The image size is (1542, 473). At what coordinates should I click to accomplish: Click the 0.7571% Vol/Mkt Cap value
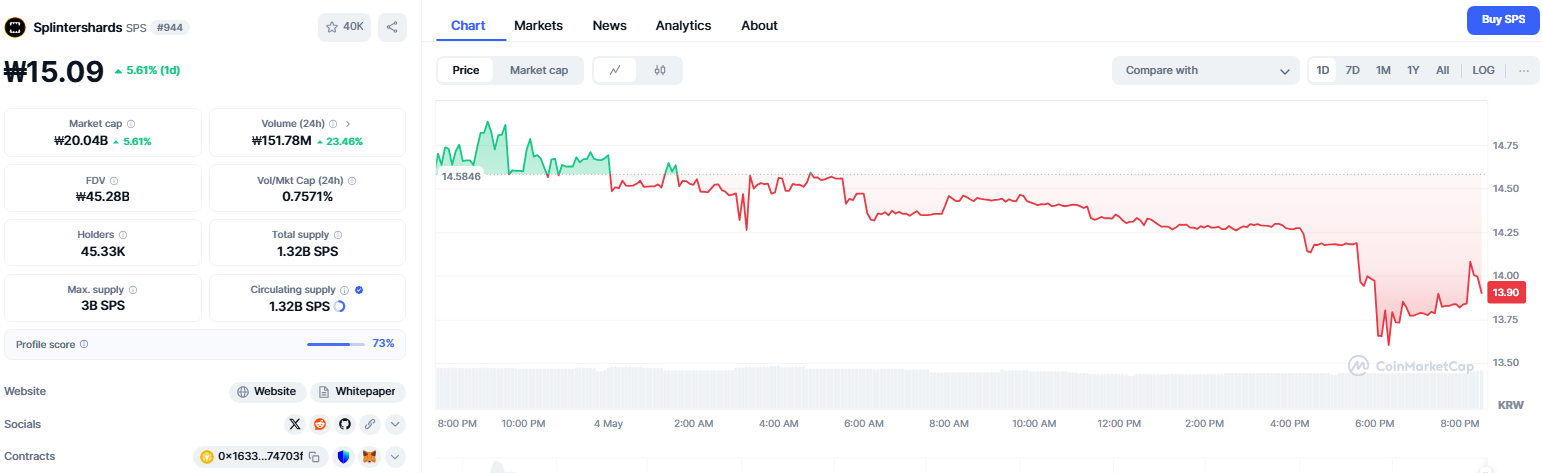(x=308, y=196)
